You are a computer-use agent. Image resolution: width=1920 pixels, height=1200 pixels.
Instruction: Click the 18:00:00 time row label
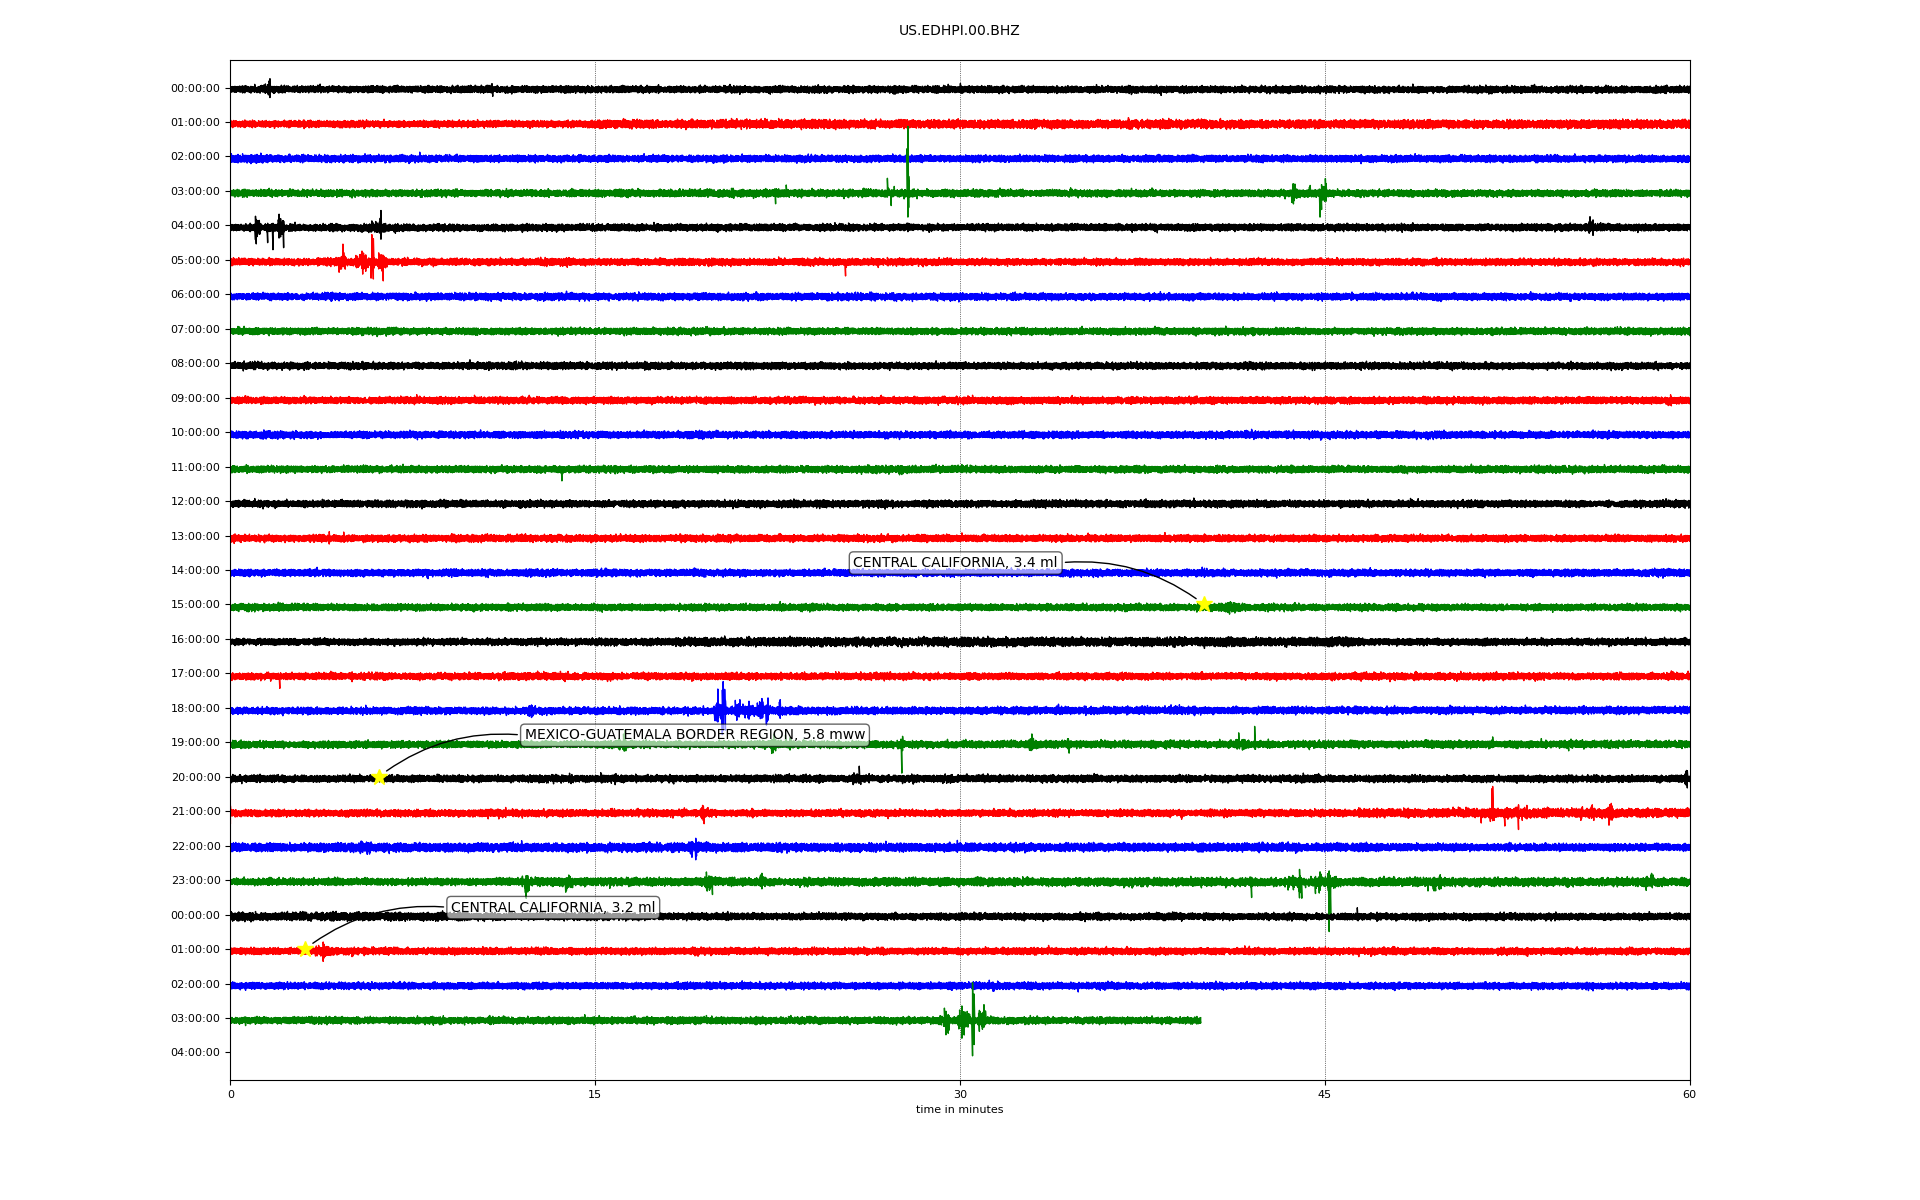195,709
